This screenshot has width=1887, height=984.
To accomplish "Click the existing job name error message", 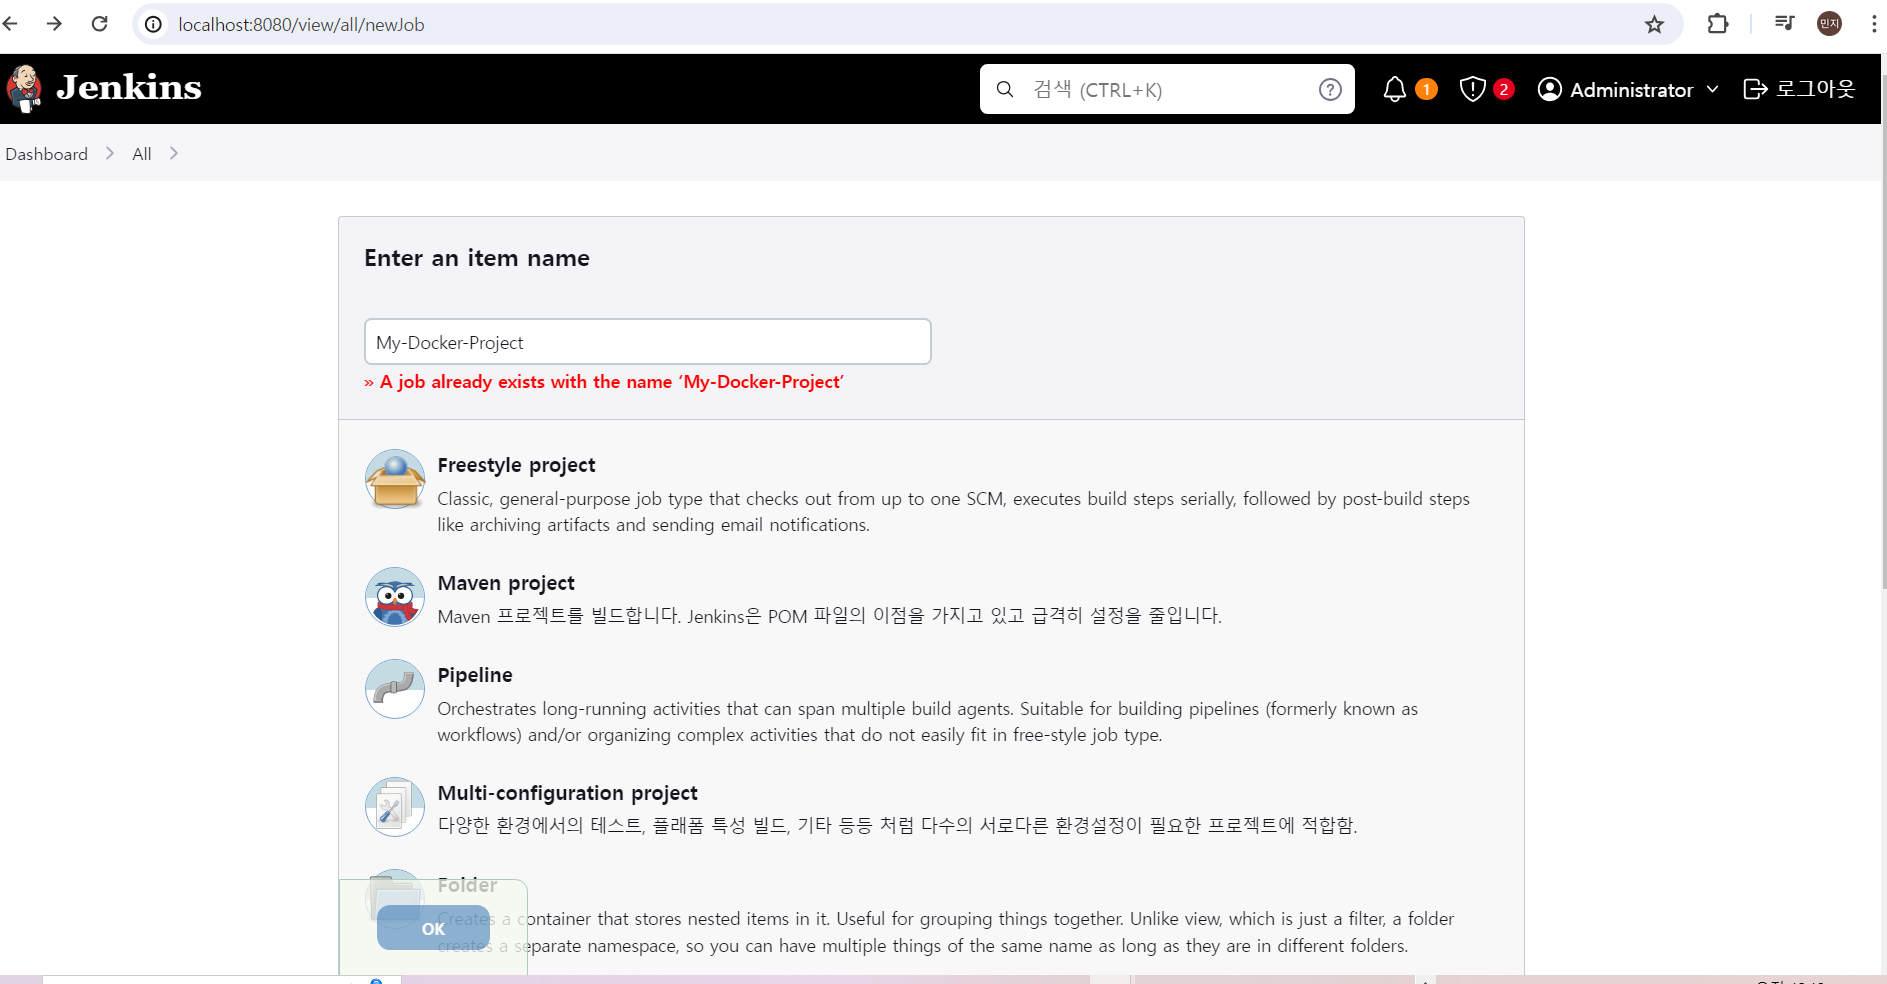I will coord(604,382).
